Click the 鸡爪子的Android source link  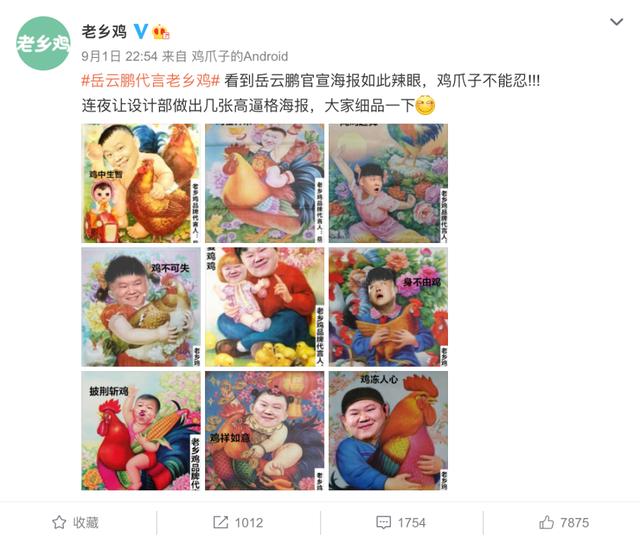(240, 56)
